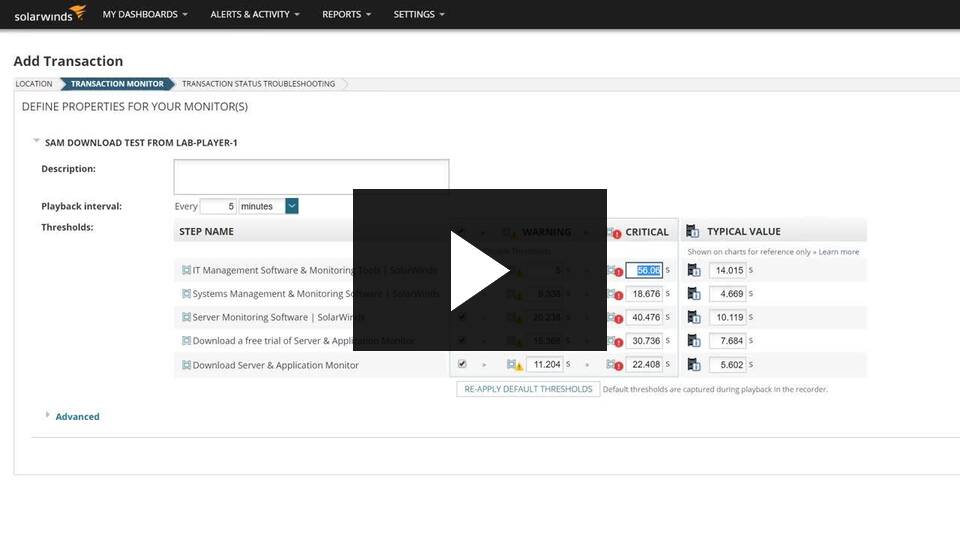
Task: Click warning icon in Download Server row
Action: pyautogui.click(x=514, y=365)
